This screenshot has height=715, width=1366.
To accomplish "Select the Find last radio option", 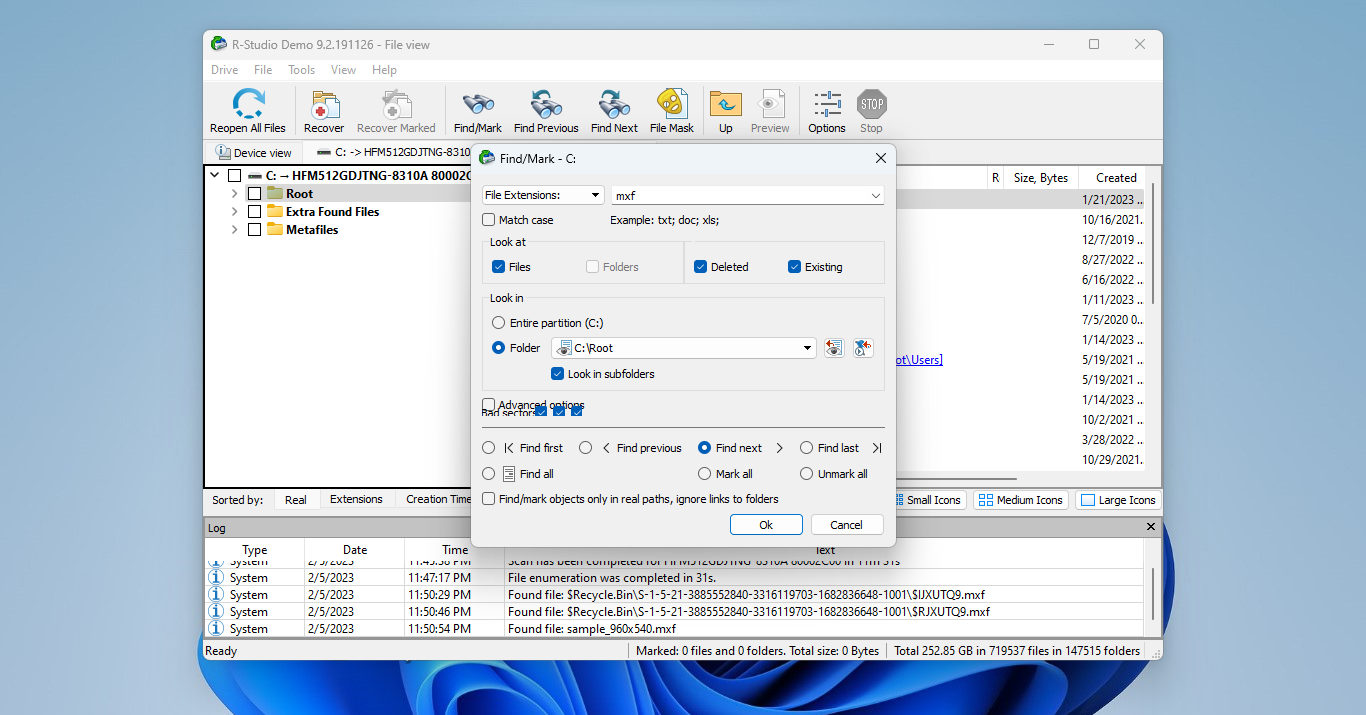I will click(807, 448).
